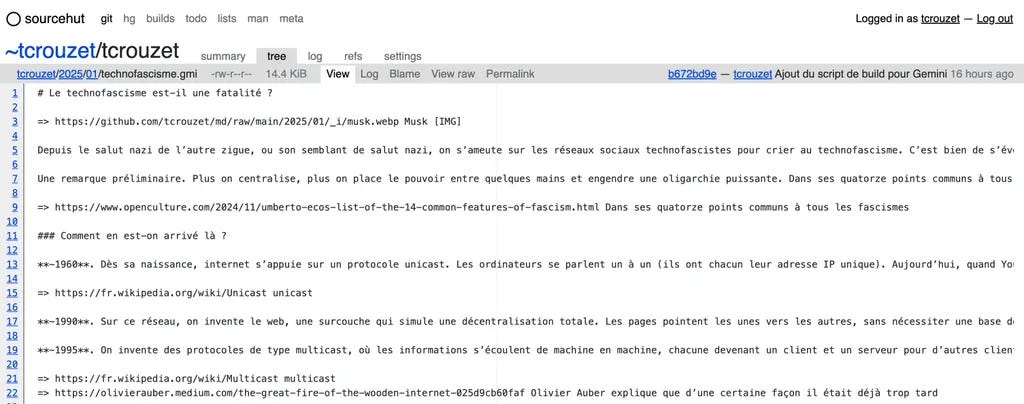This screenshot has width=1024, height=404.
Task: Jump to line number 9
Action: tap(14, 208)
